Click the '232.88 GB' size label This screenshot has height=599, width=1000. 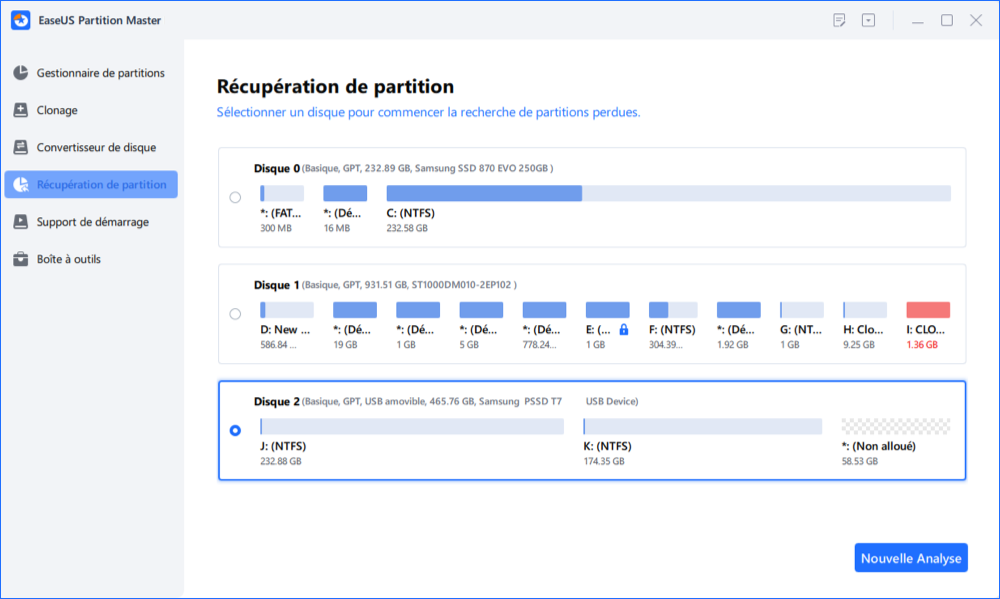[x=281, y=461]
